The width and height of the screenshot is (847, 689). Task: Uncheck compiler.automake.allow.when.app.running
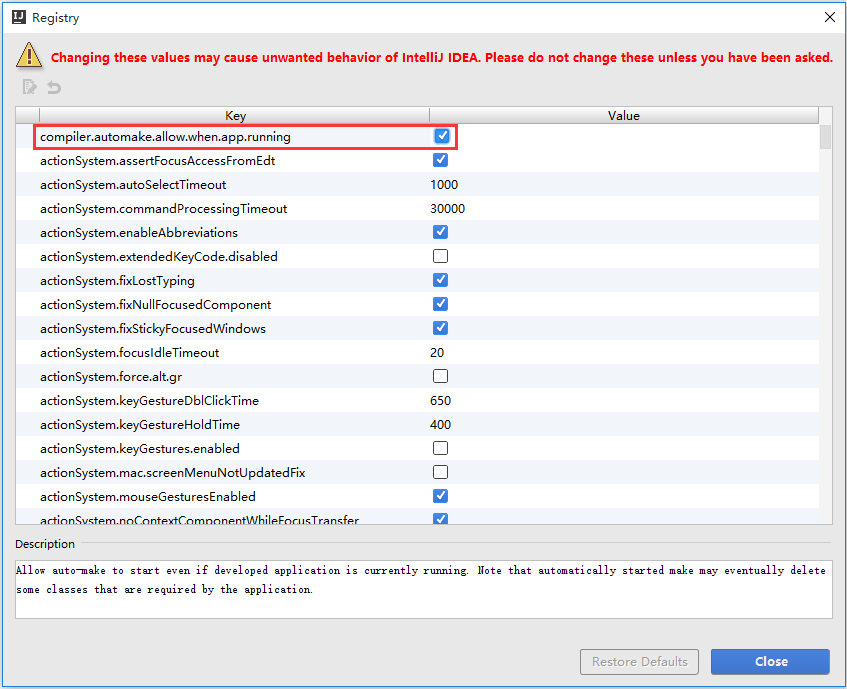point(442,136)
